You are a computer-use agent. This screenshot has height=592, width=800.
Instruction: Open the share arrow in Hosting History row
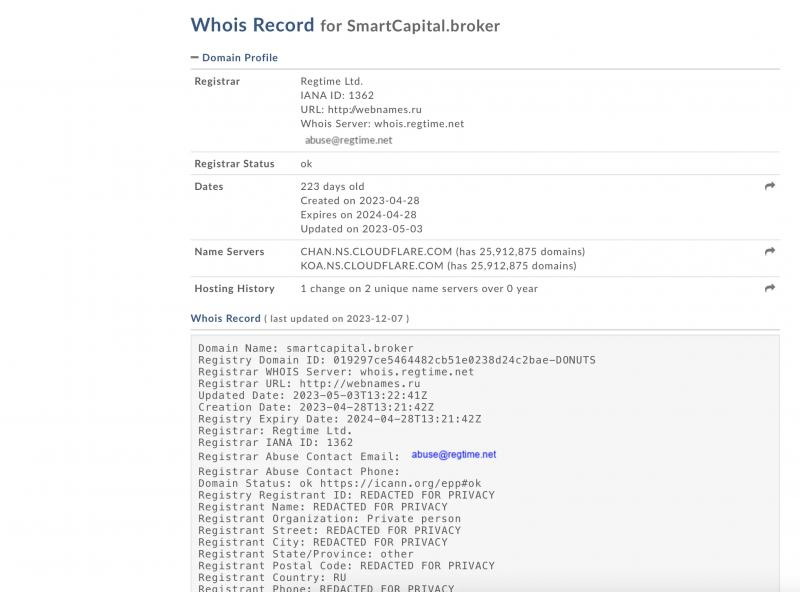770,288
